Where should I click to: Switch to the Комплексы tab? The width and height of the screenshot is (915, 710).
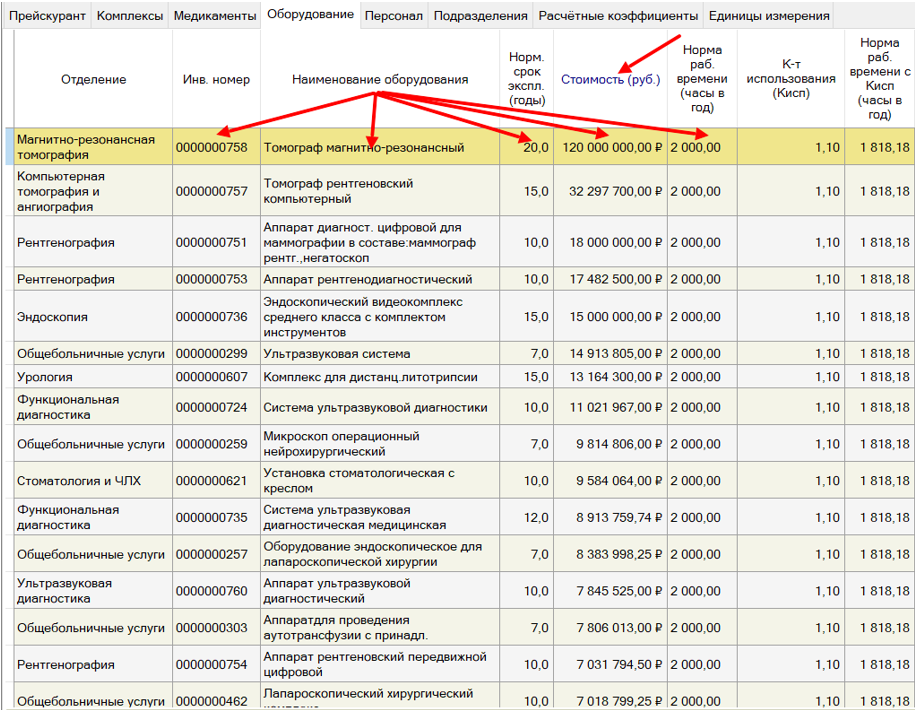pos(129,16)
